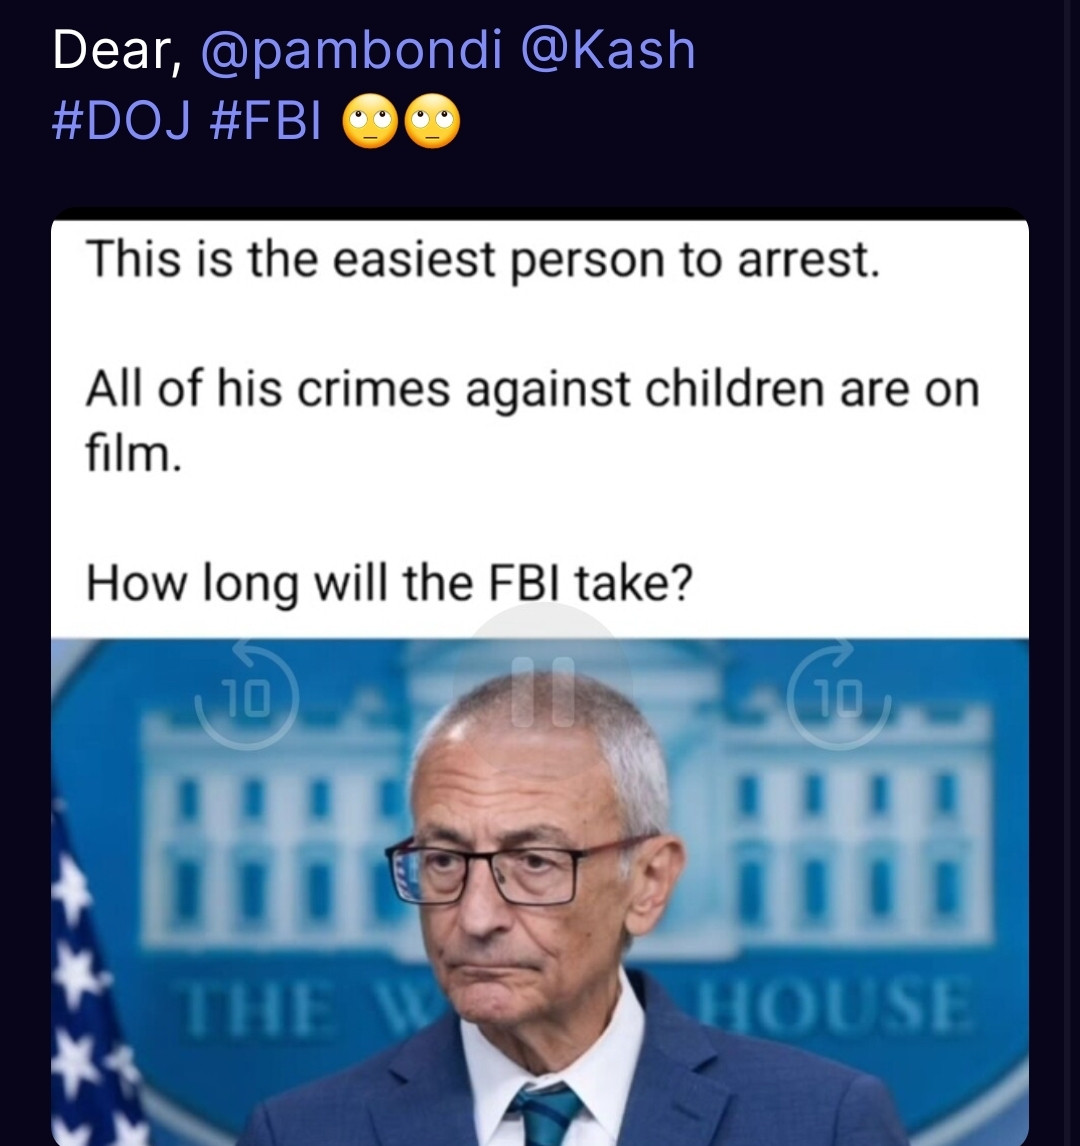Click the "This is the easiest person" caption line
The width and height of the screenshot is (1080, 1146).
[482, 260]
